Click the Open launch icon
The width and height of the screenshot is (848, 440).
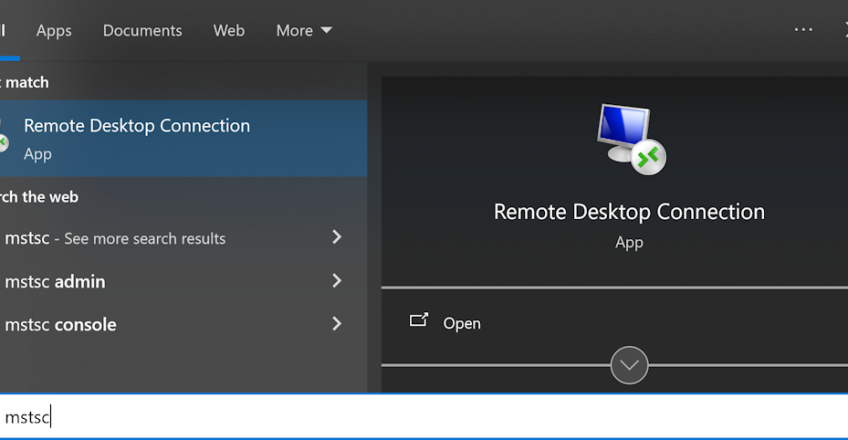(419, 320)
